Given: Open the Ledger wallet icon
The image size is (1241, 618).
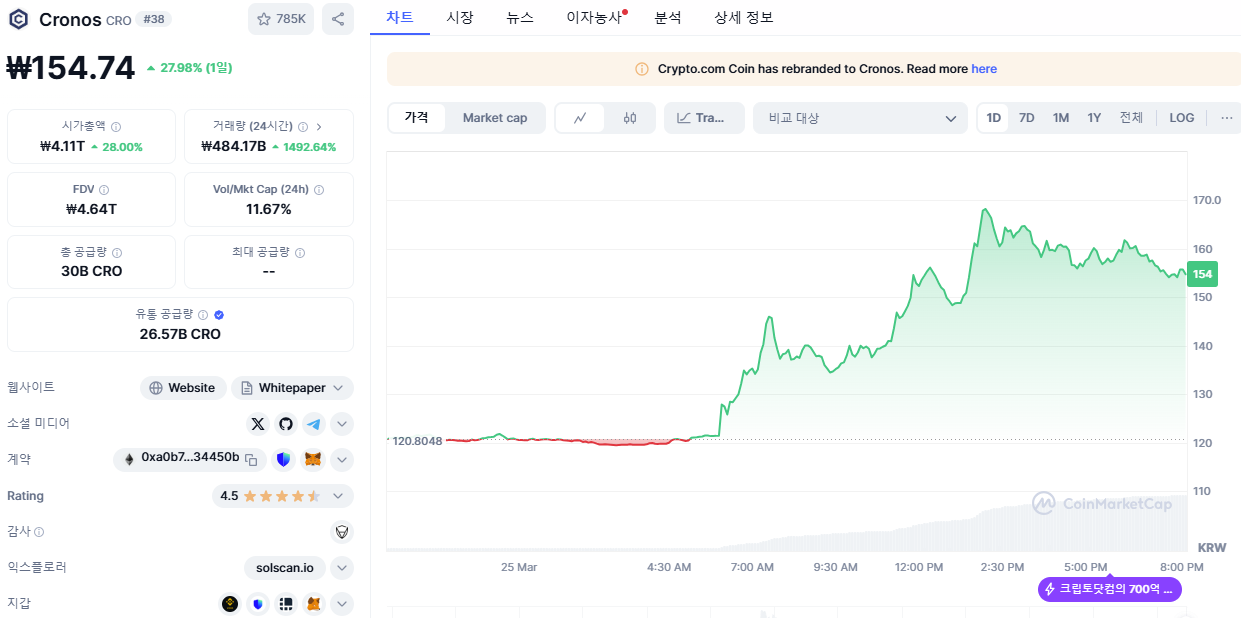Looking at the screenshot, I should click(x=286, y=604).
